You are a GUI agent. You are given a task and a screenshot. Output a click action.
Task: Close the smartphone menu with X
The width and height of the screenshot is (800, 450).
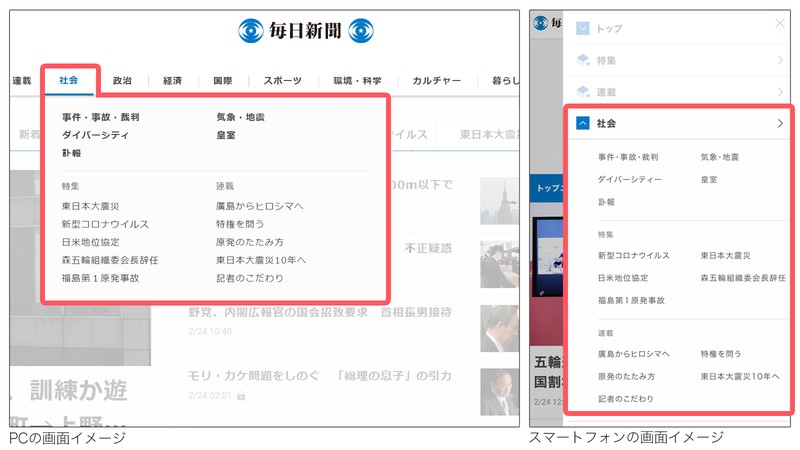coord(780,23)
